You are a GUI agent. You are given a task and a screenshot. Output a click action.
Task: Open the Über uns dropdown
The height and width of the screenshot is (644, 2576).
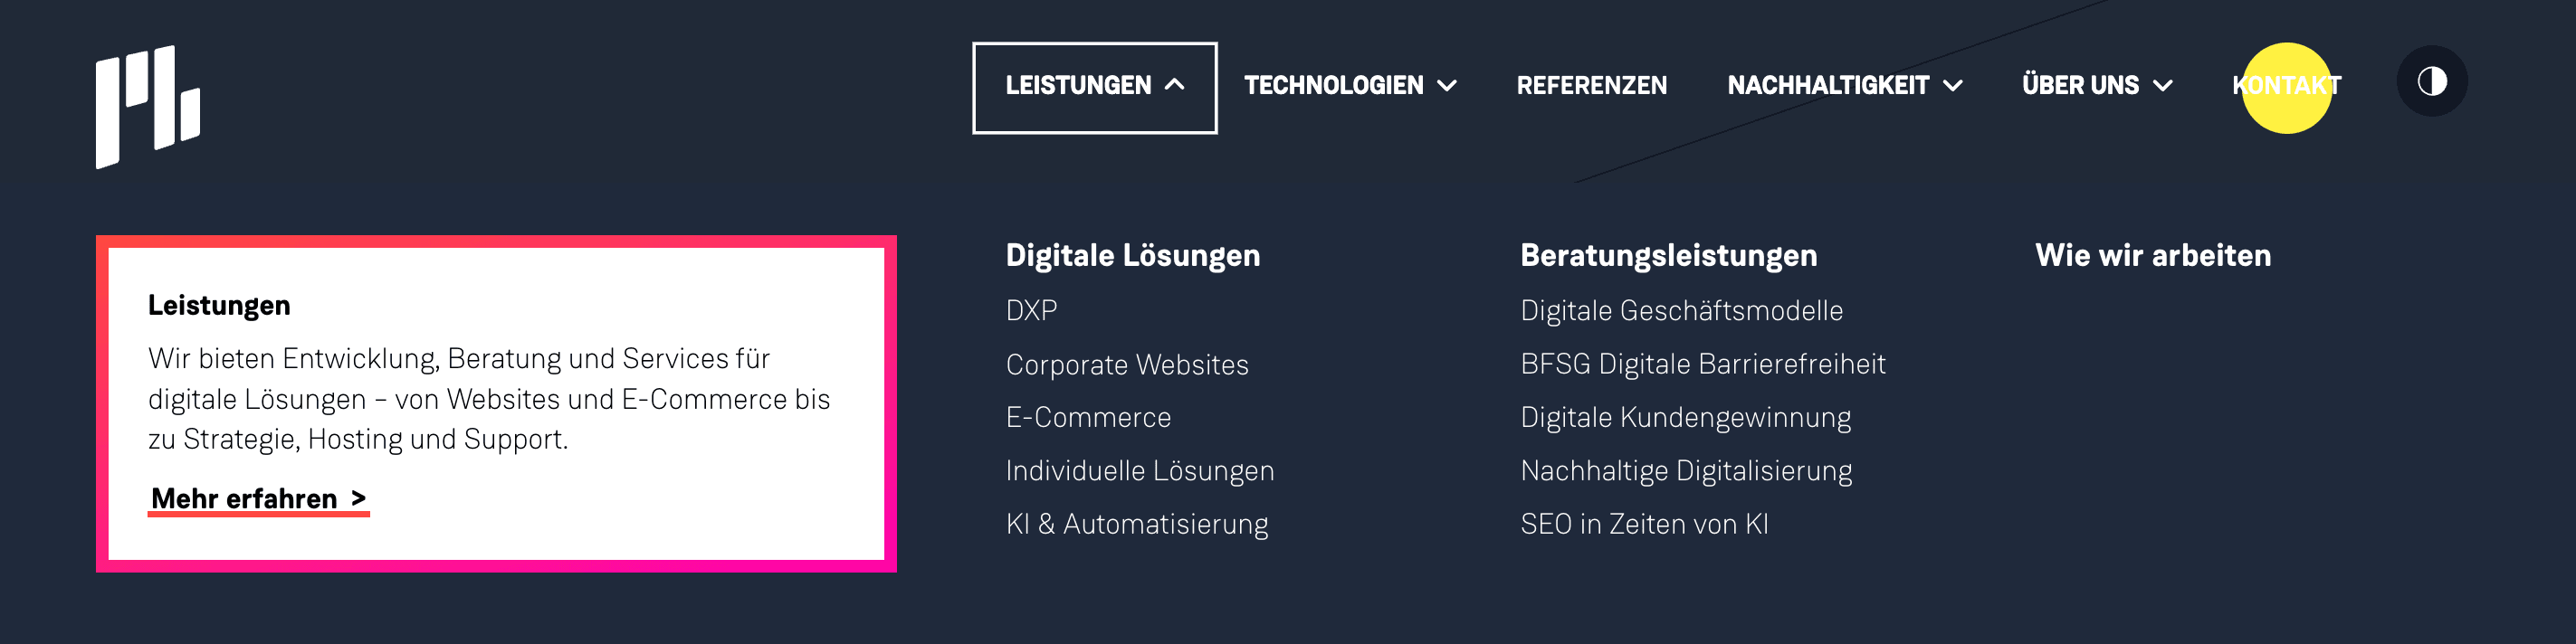tap(2096, 86)
